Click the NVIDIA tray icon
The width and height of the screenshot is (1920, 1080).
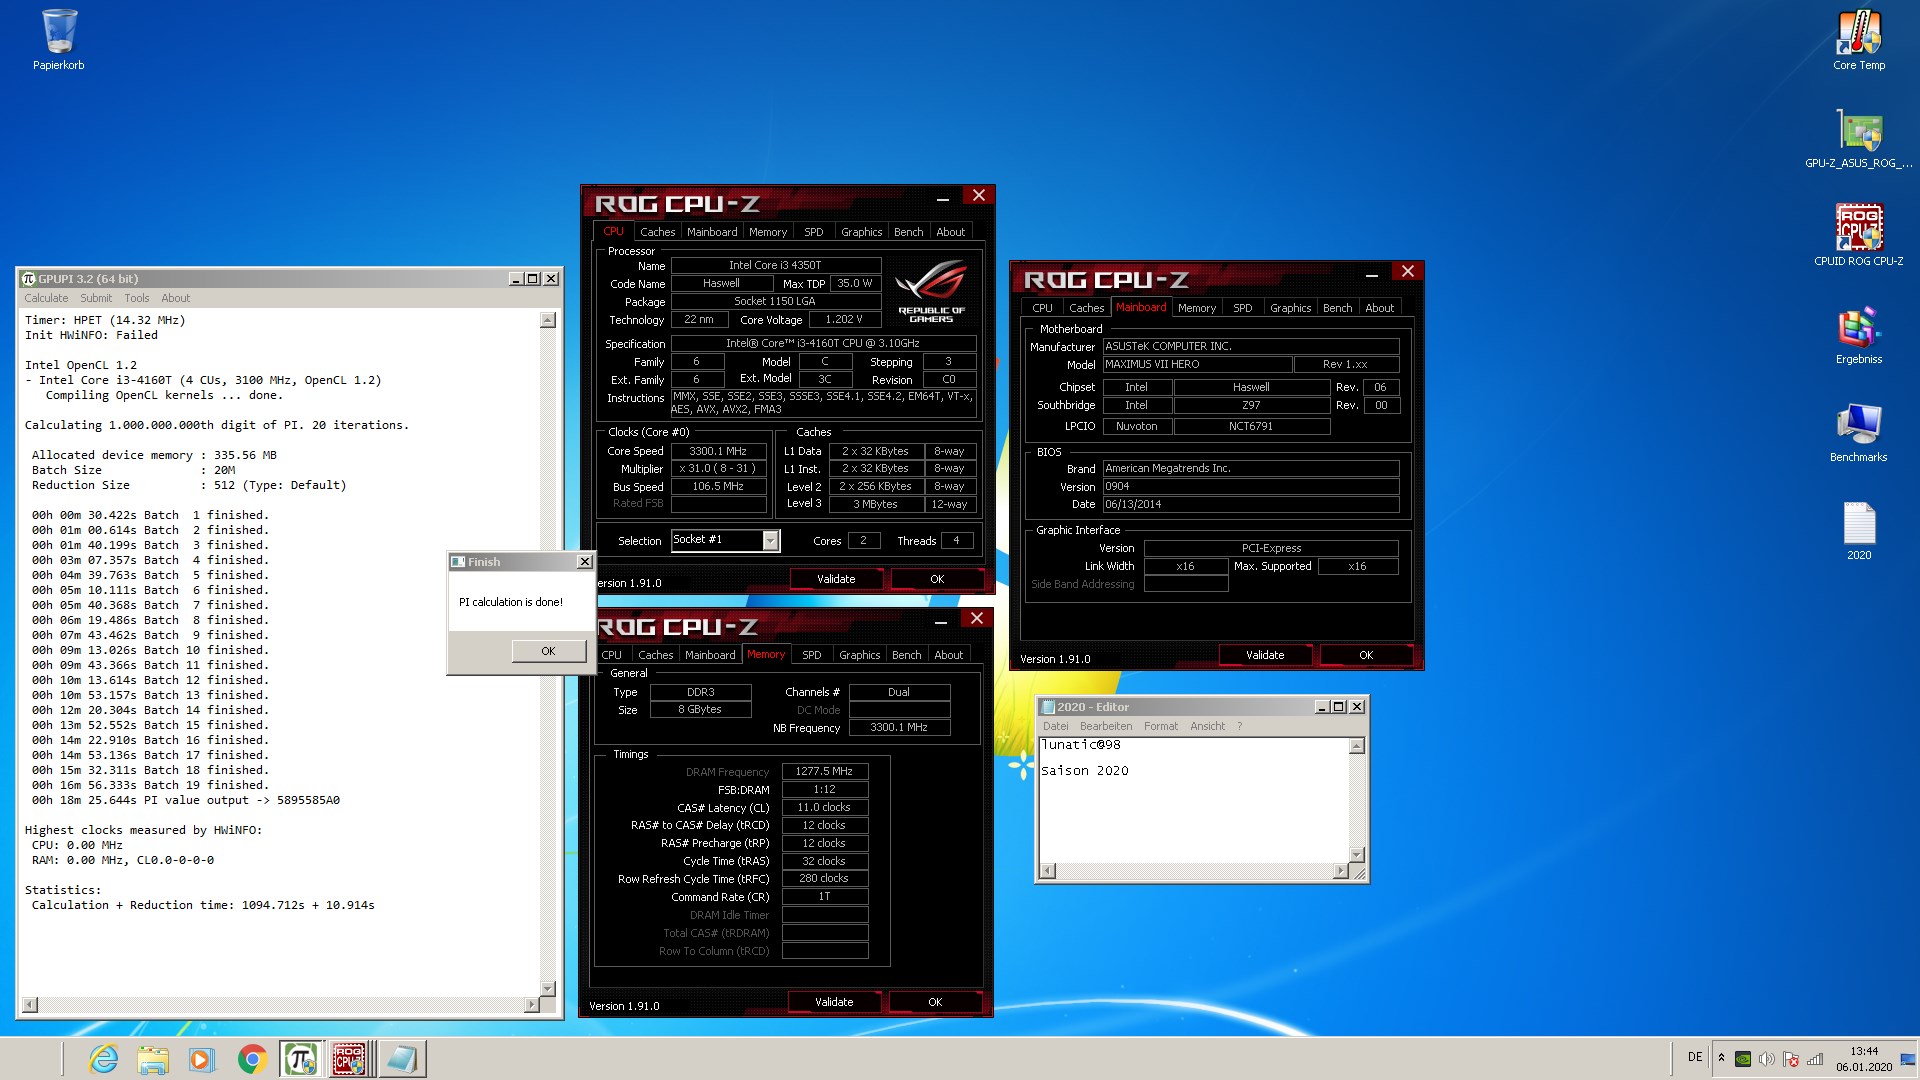click(1743, 1059)
